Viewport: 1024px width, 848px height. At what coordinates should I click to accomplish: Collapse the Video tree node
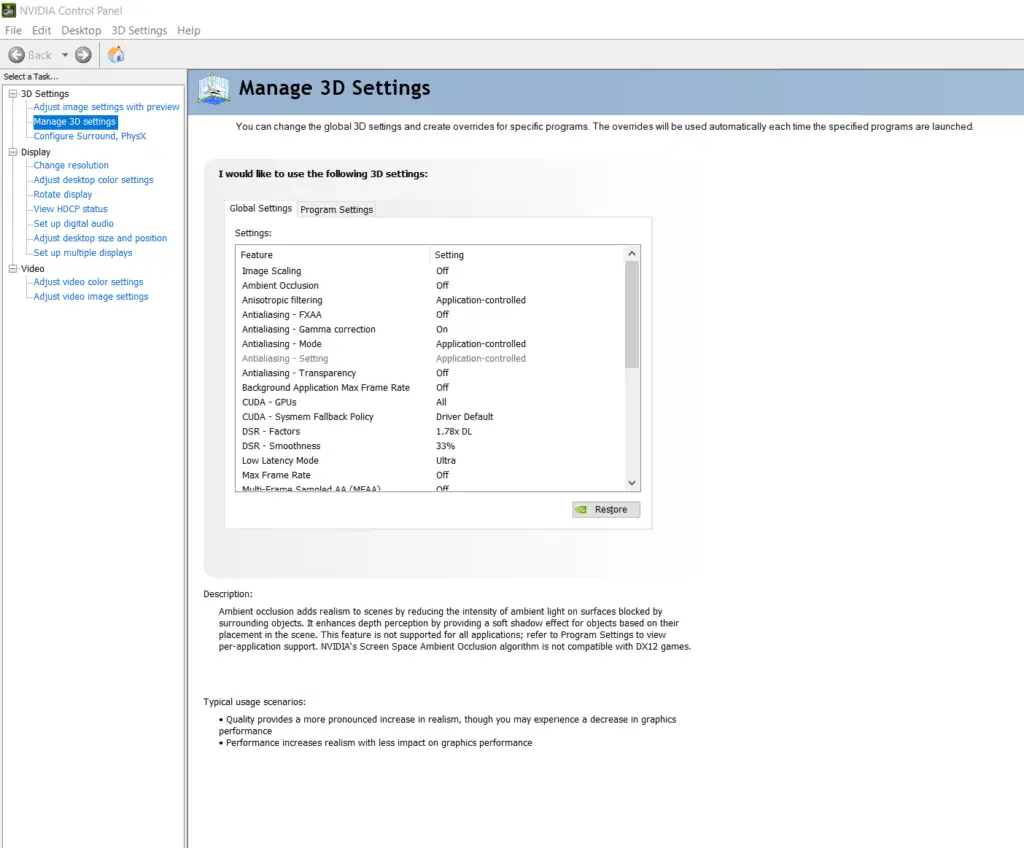click(x=12, y=268)
